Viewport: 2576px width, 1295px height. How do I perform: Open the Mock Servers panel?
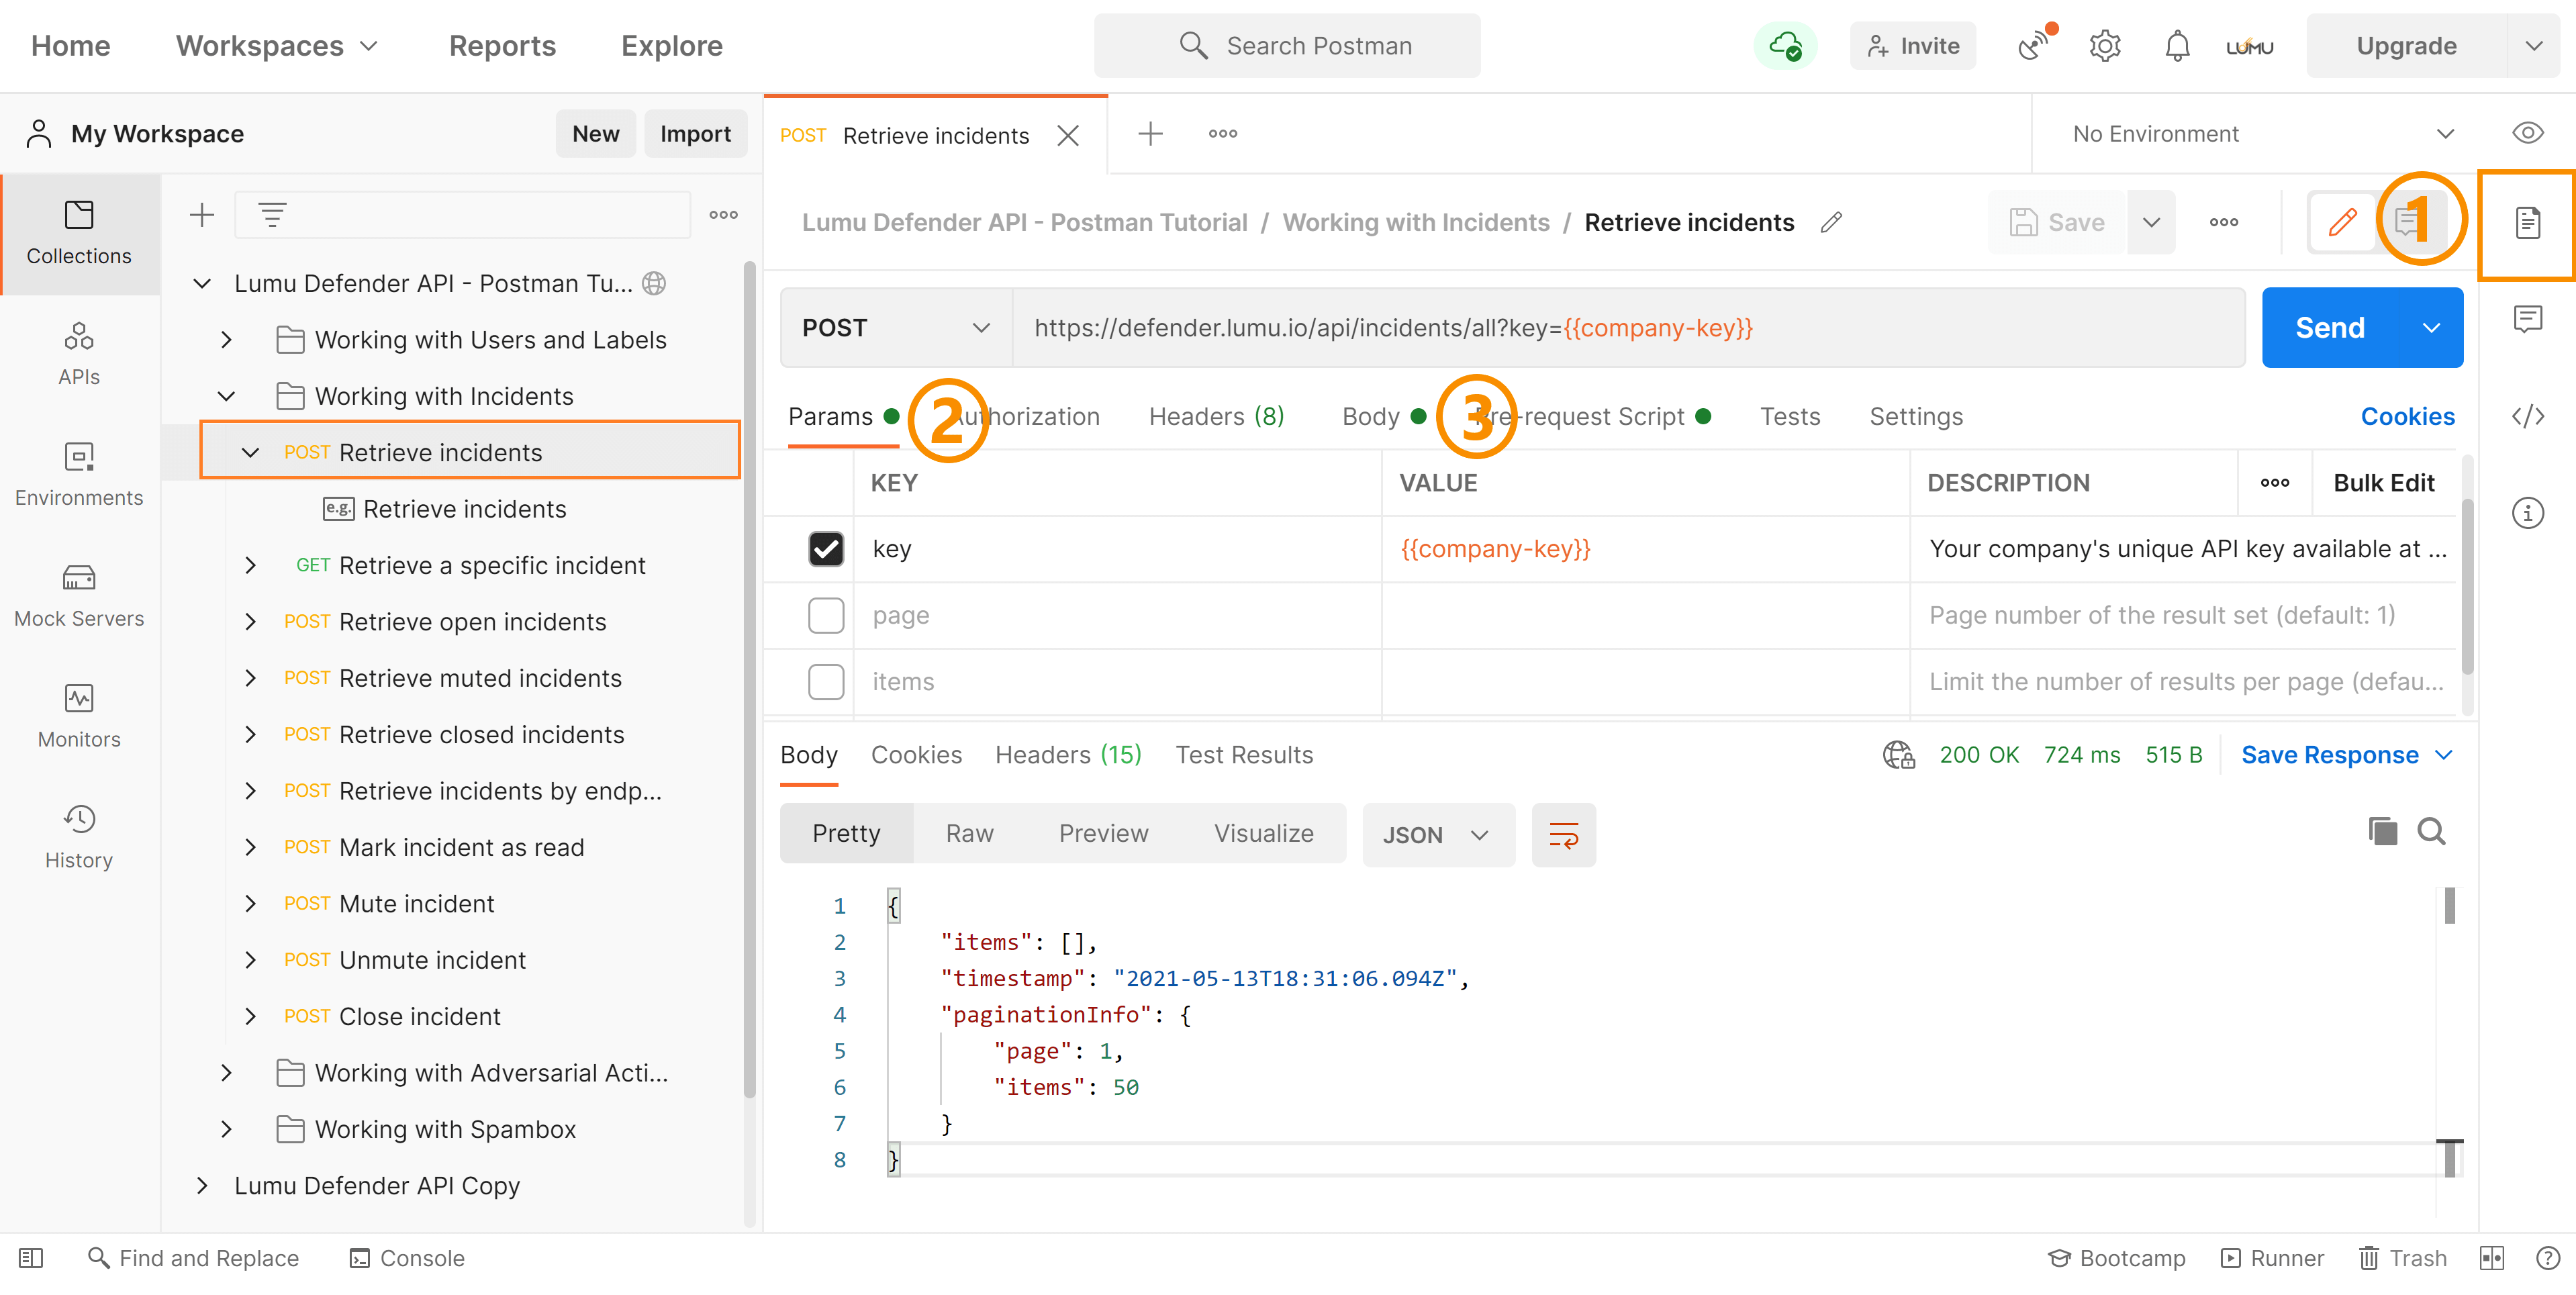[x=79, y=595]
